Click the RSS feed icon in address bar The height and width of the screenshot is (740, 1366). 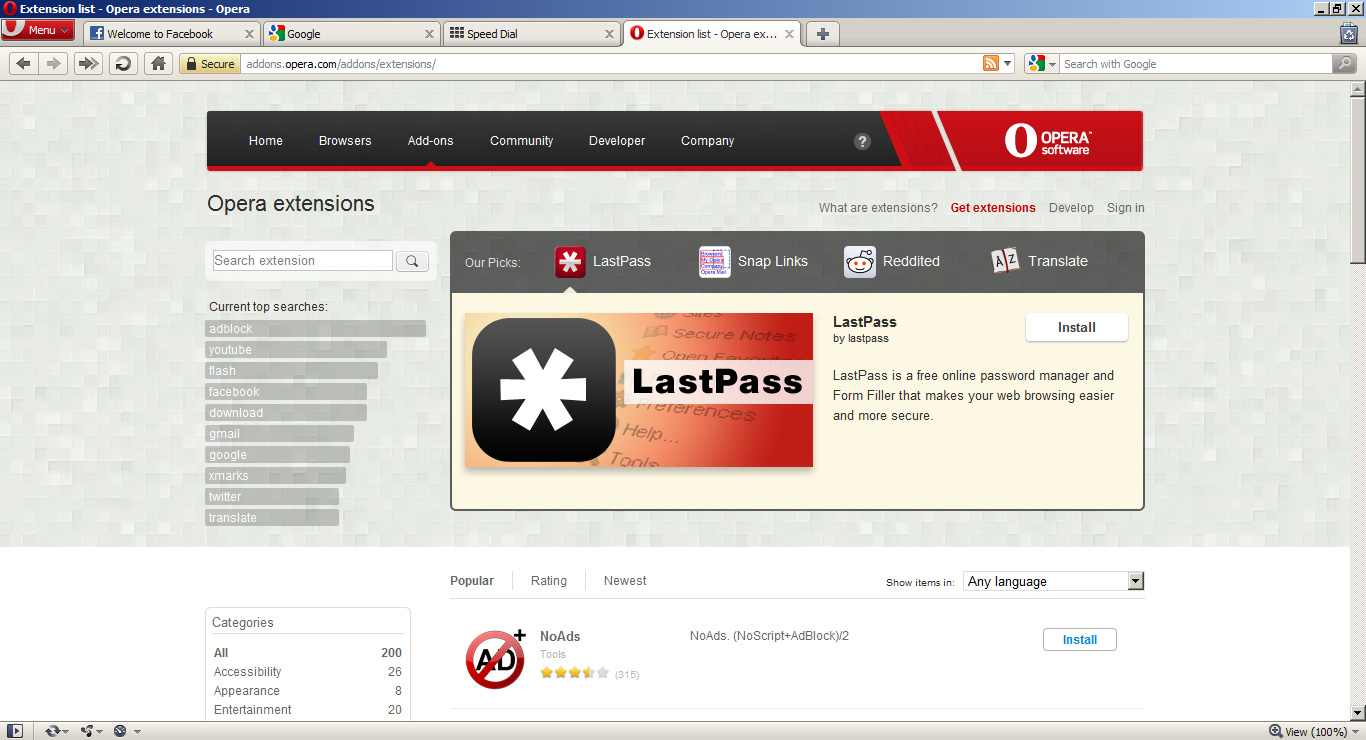tap(990, 63)
